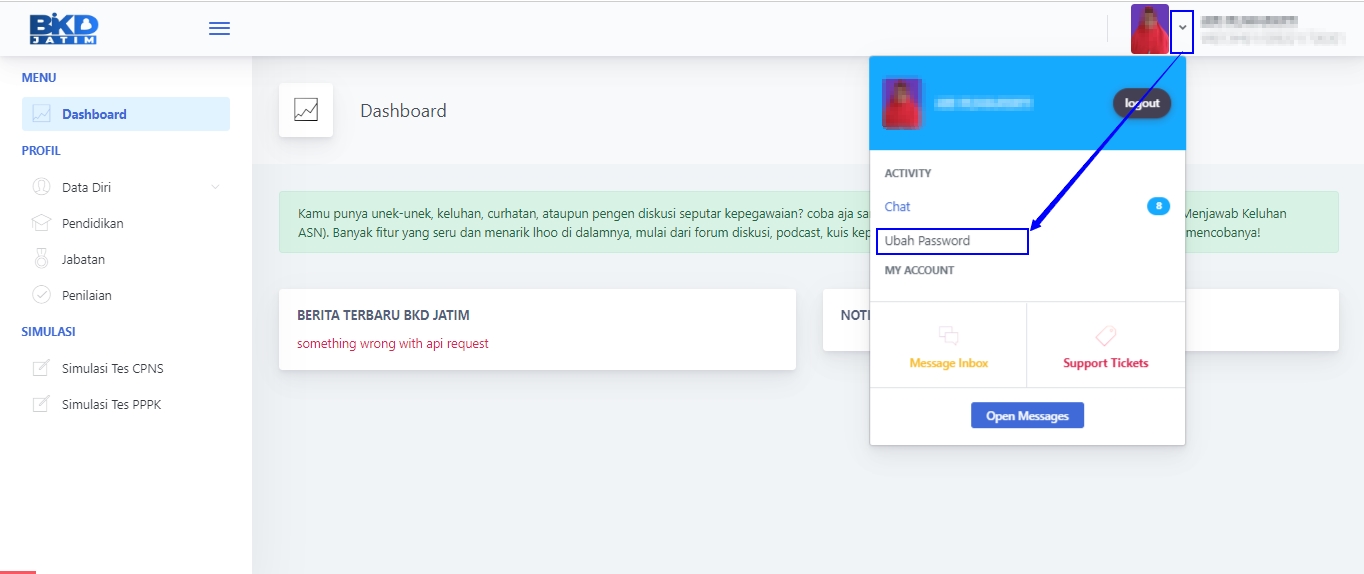The height and width of the screenshot is (574, 1364).
Task: Open the Ubah Password link
Action: [927, 241]
